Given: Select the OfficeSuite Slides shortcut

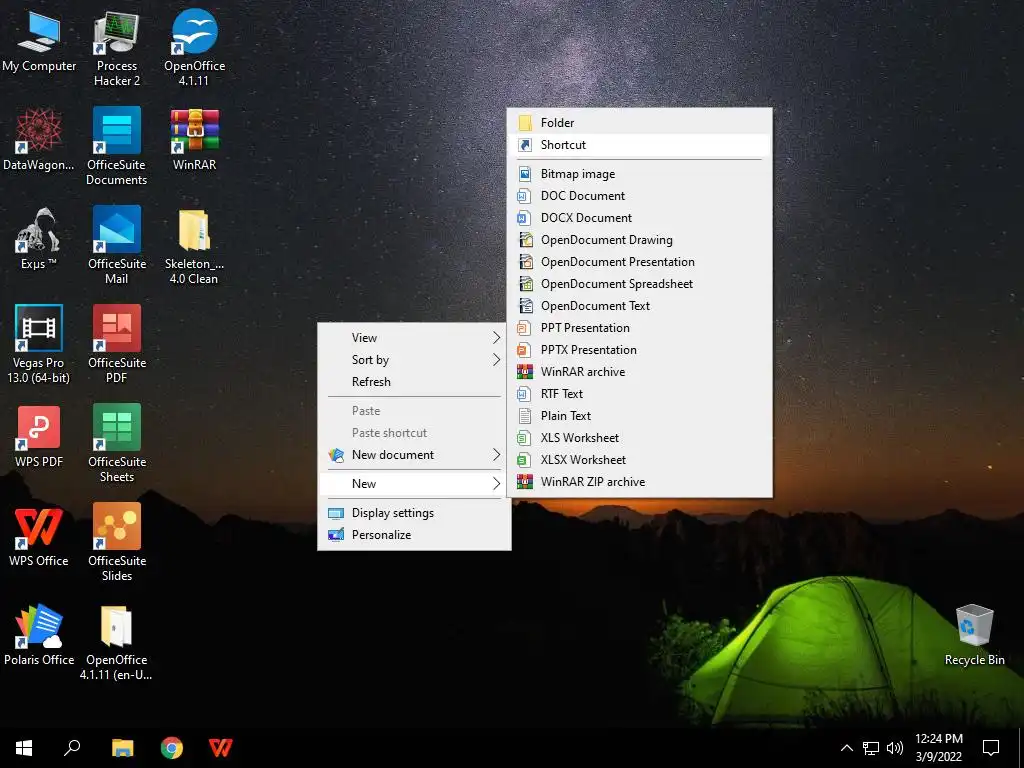Looking at the screenshot, I should 116,542.
